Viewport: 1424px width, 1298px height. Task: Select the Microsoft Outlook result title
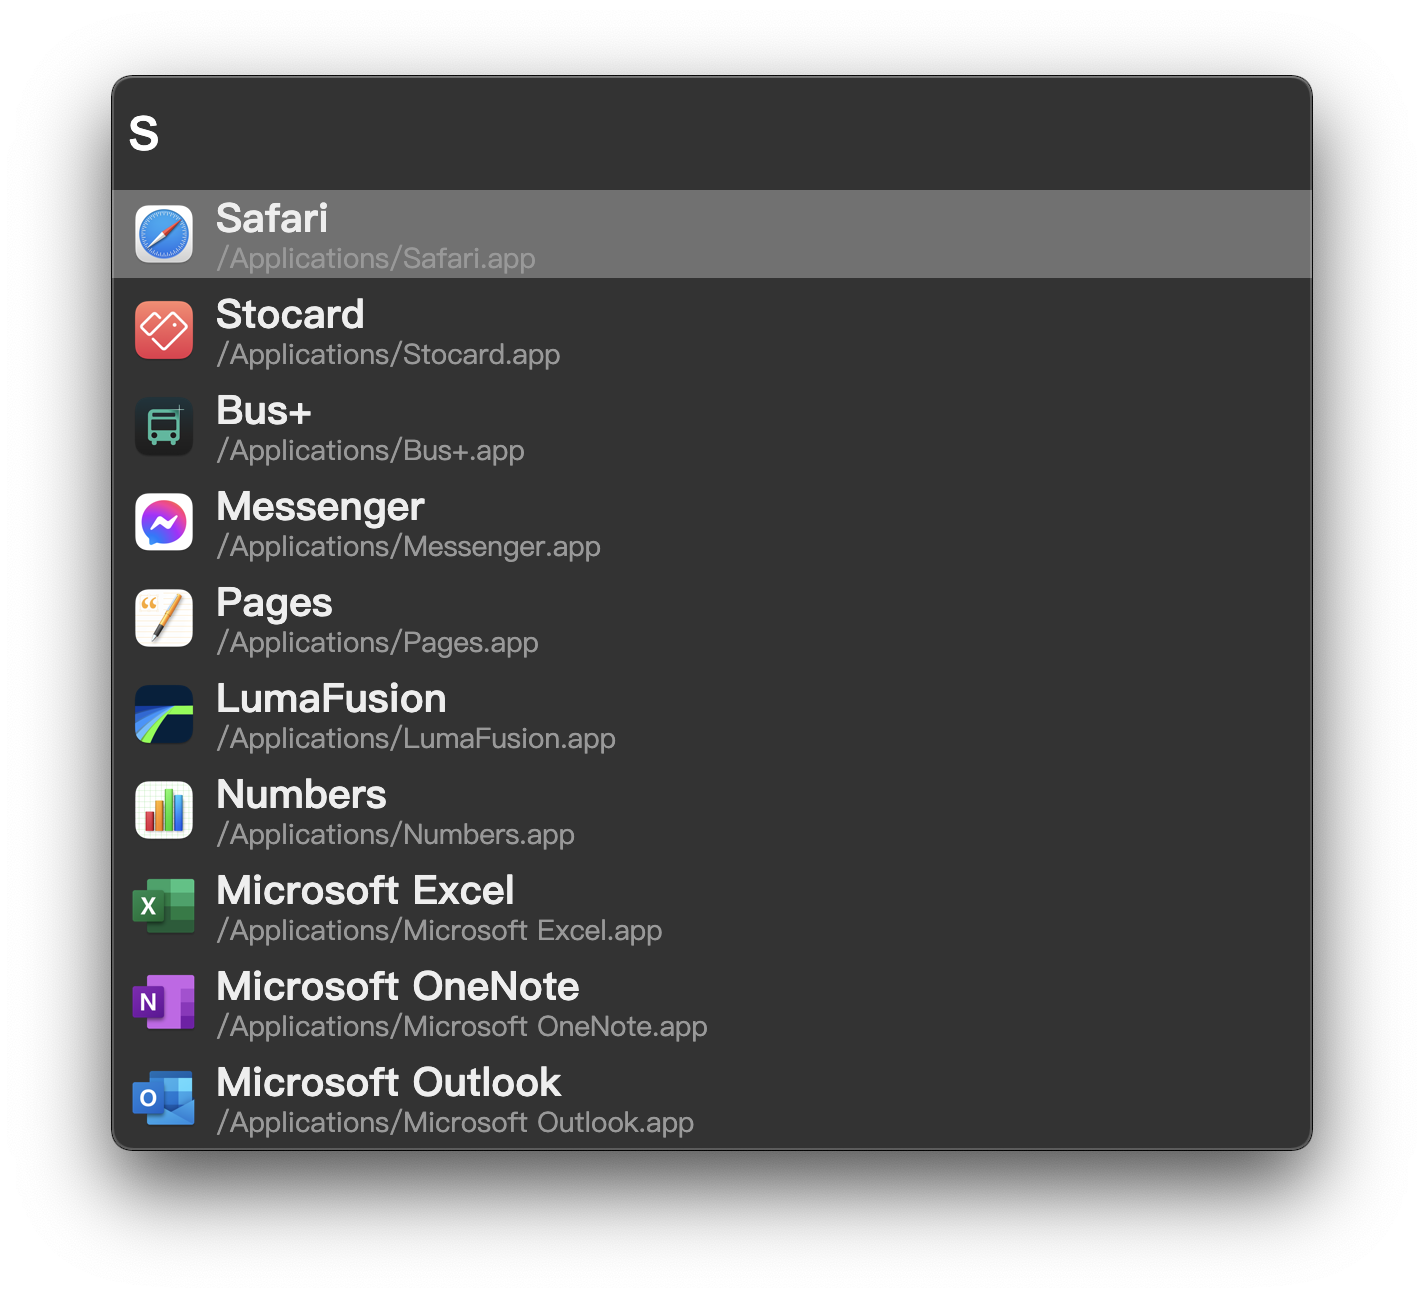pos(389,1082)
